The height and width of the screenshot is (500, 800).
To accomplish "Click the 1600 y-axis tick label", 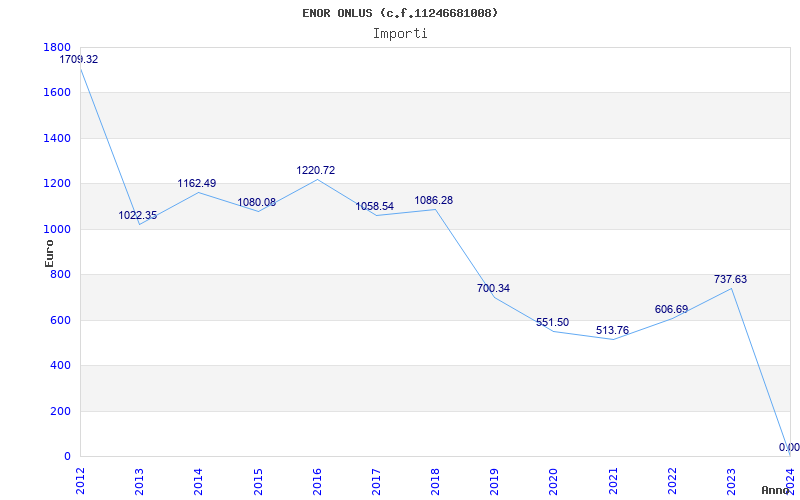I will [x=57, y=93].
